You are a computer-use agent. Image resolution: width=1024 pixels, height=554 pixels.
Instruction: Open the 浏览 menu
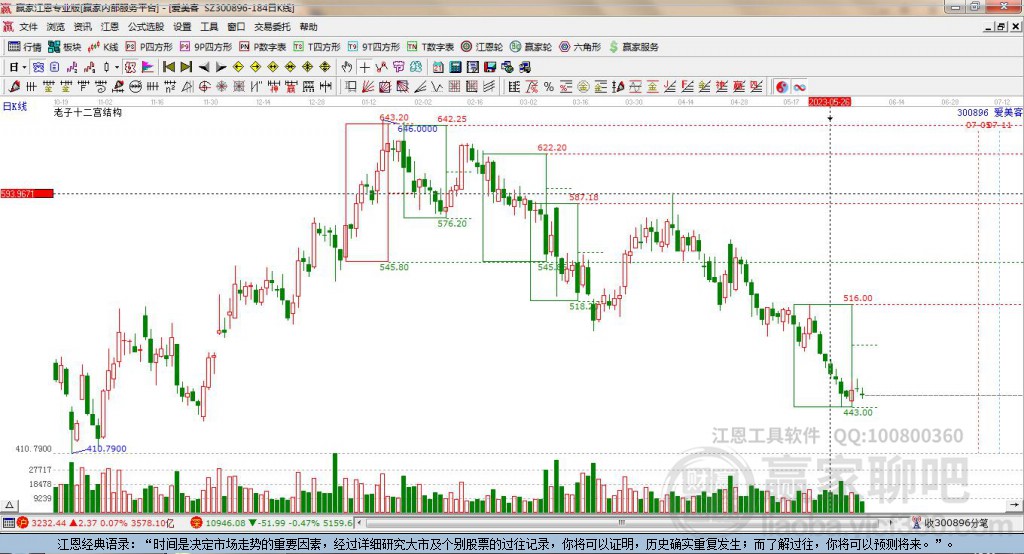tap(56, 27)
